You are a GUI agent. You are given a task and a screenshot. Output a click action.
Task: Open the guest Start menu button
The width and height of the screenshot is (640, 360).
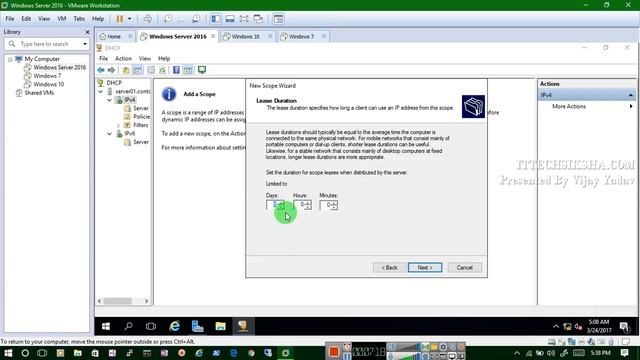click(106, 326)
